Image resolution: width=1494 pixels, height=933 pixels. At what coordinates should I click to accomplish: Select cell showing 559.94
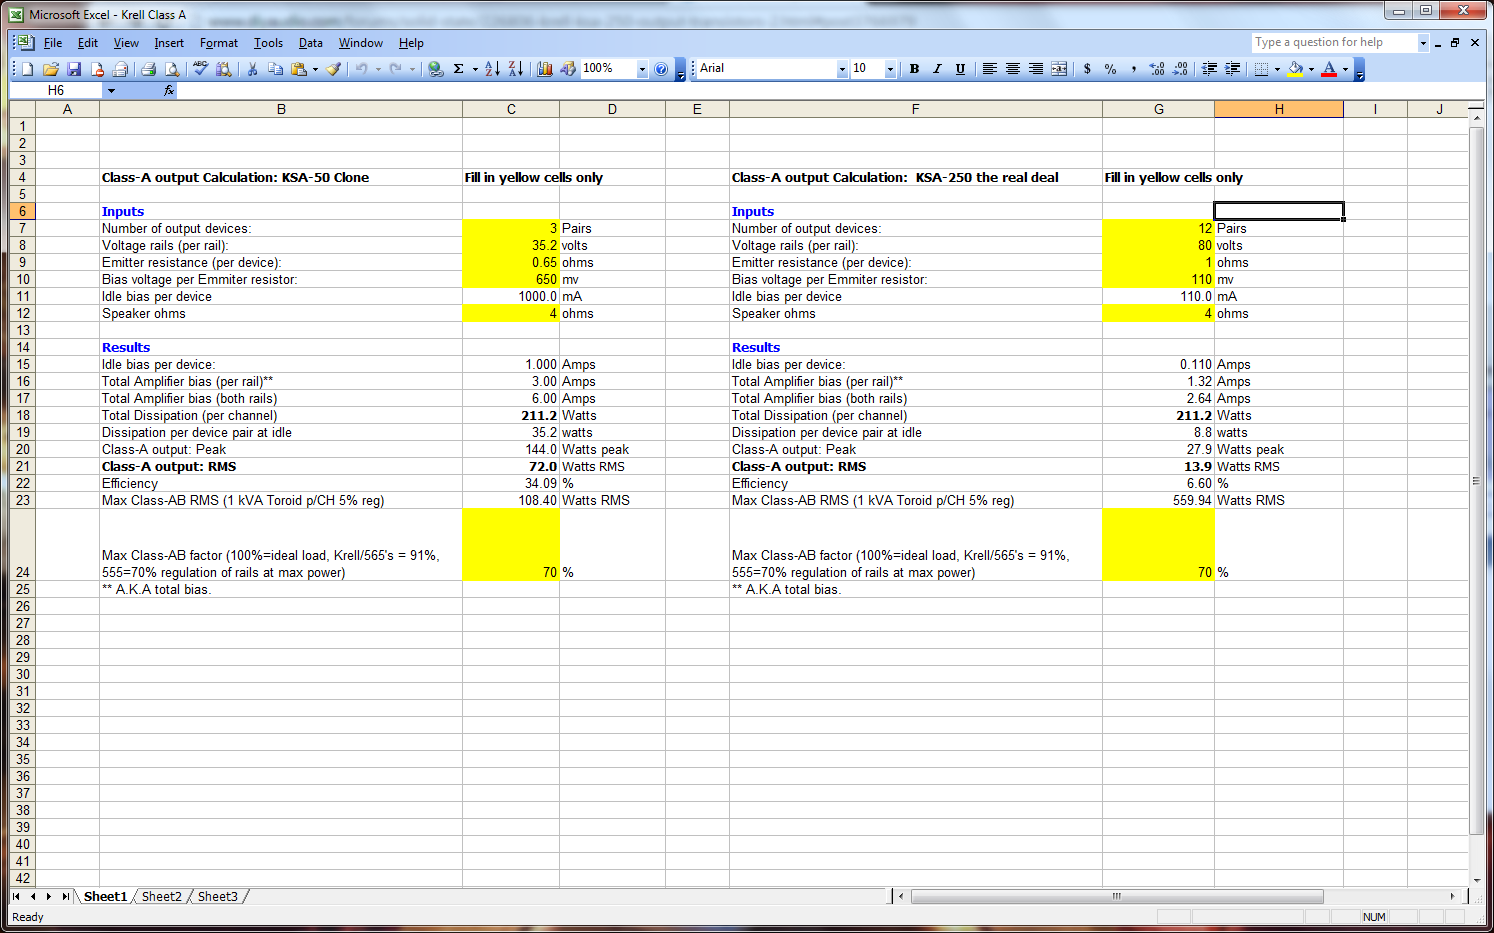[x=1158, y=500]
